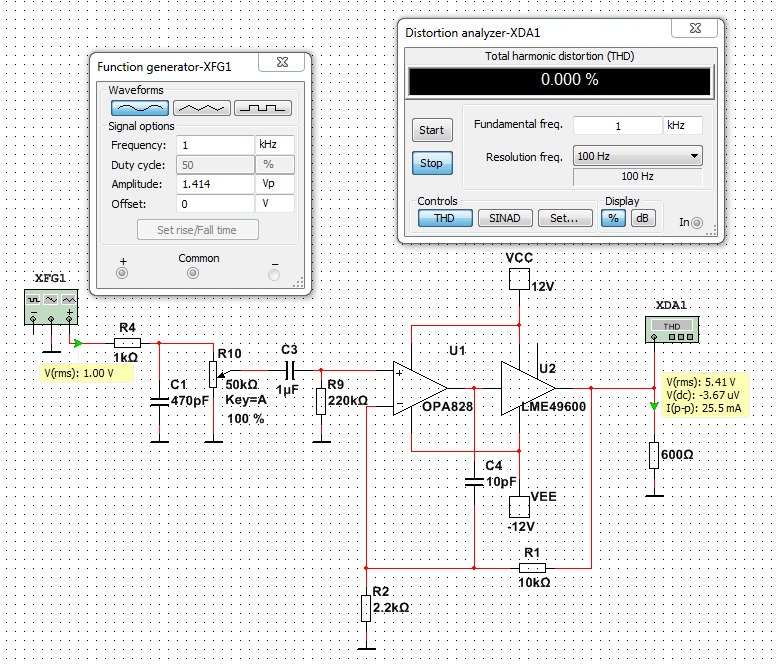Switch display to dB
This screenshot has height=667, width=778.
(x=643, y=218)
